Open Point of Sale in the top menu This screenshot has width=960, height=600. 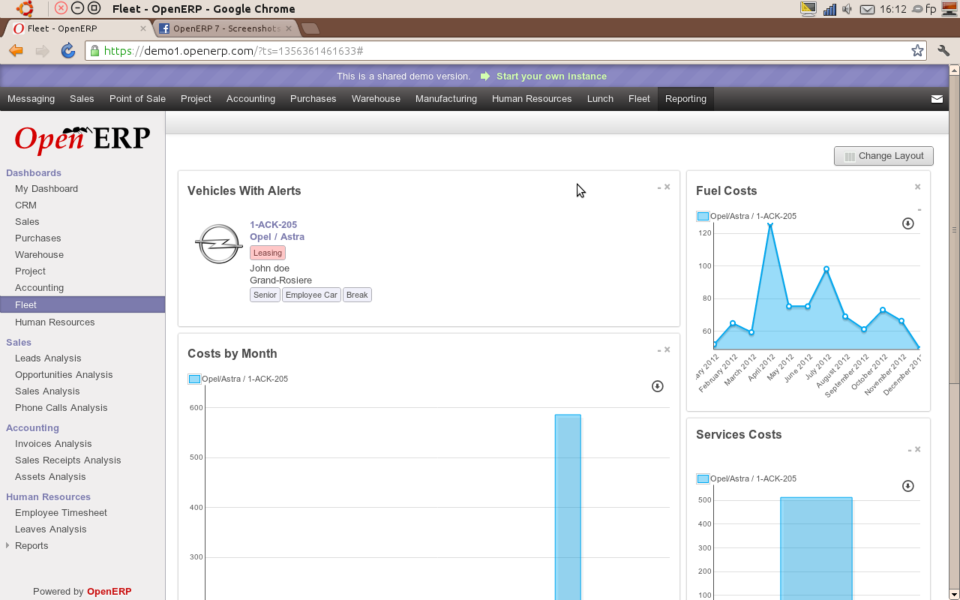pyautogui.click(x=138, y=99)
